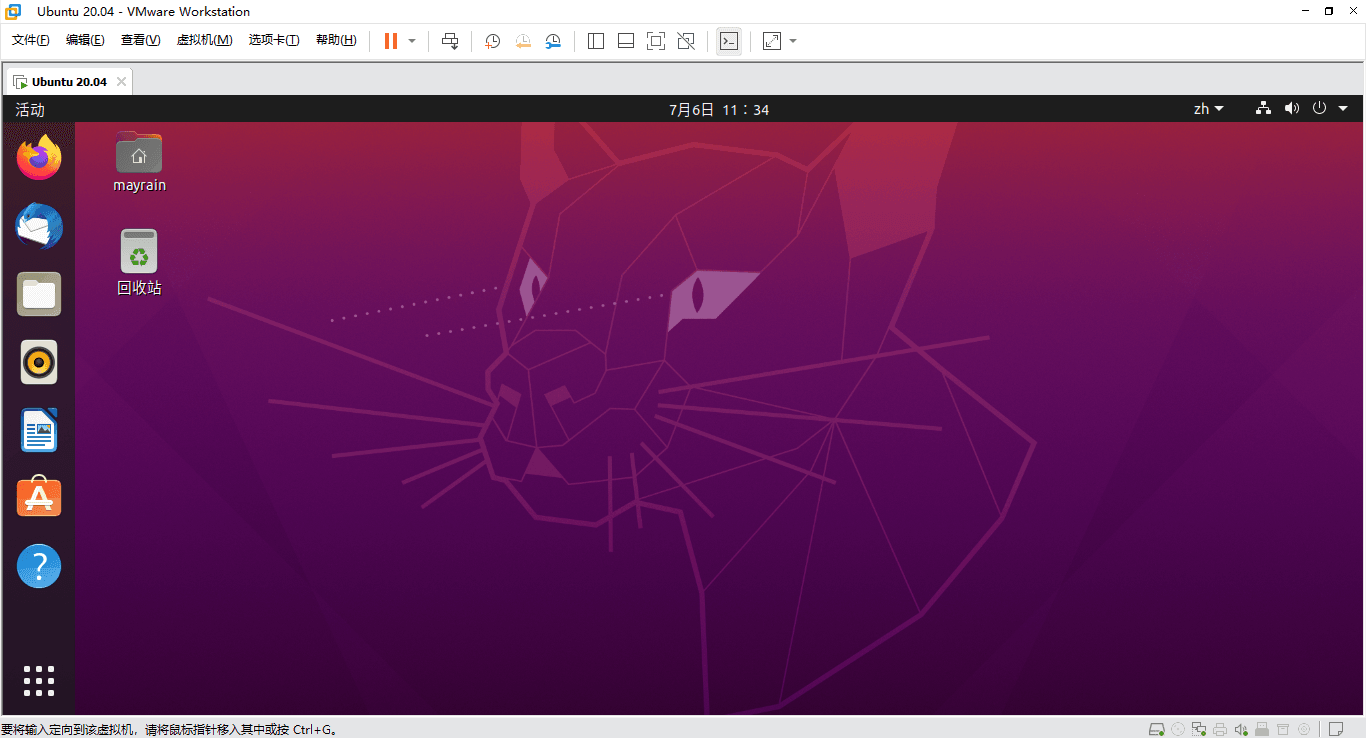Image resolution: width=1366 pixels, height=738 pixels.
Task: Open the 虚拟机(M) menu
Action: [x=204, y=40]
